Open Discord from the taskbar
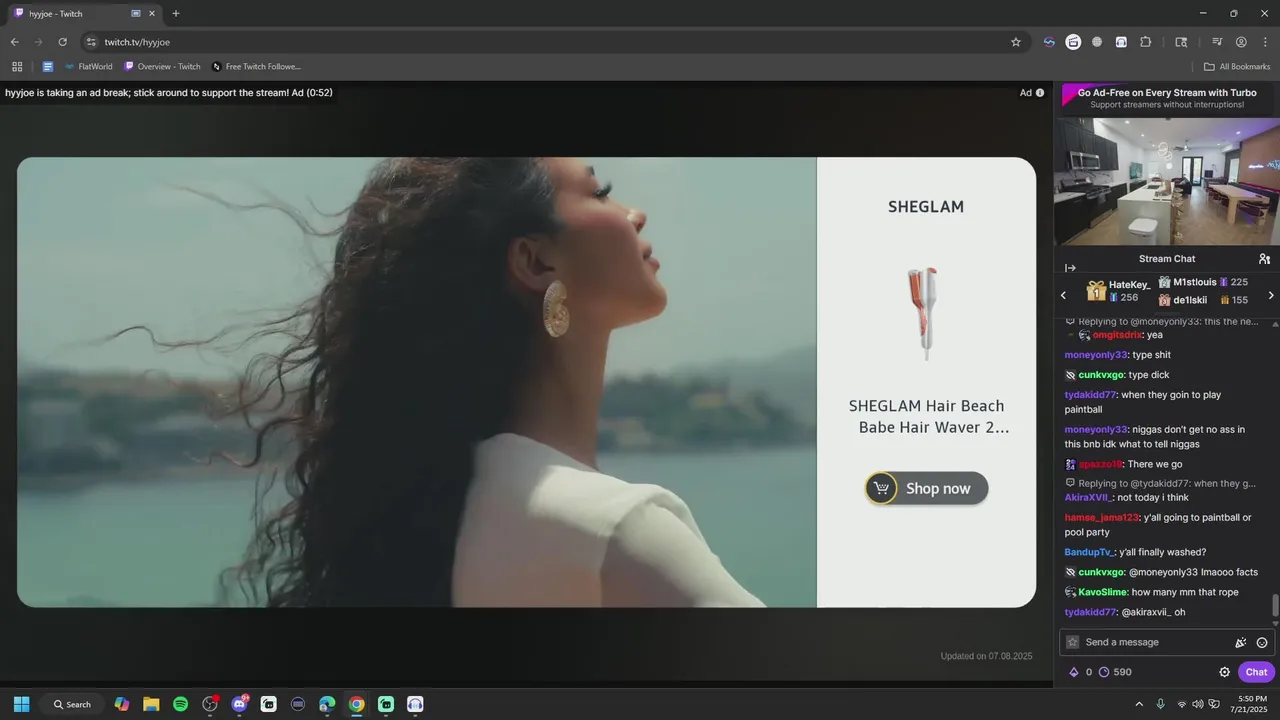 [239, 704]
